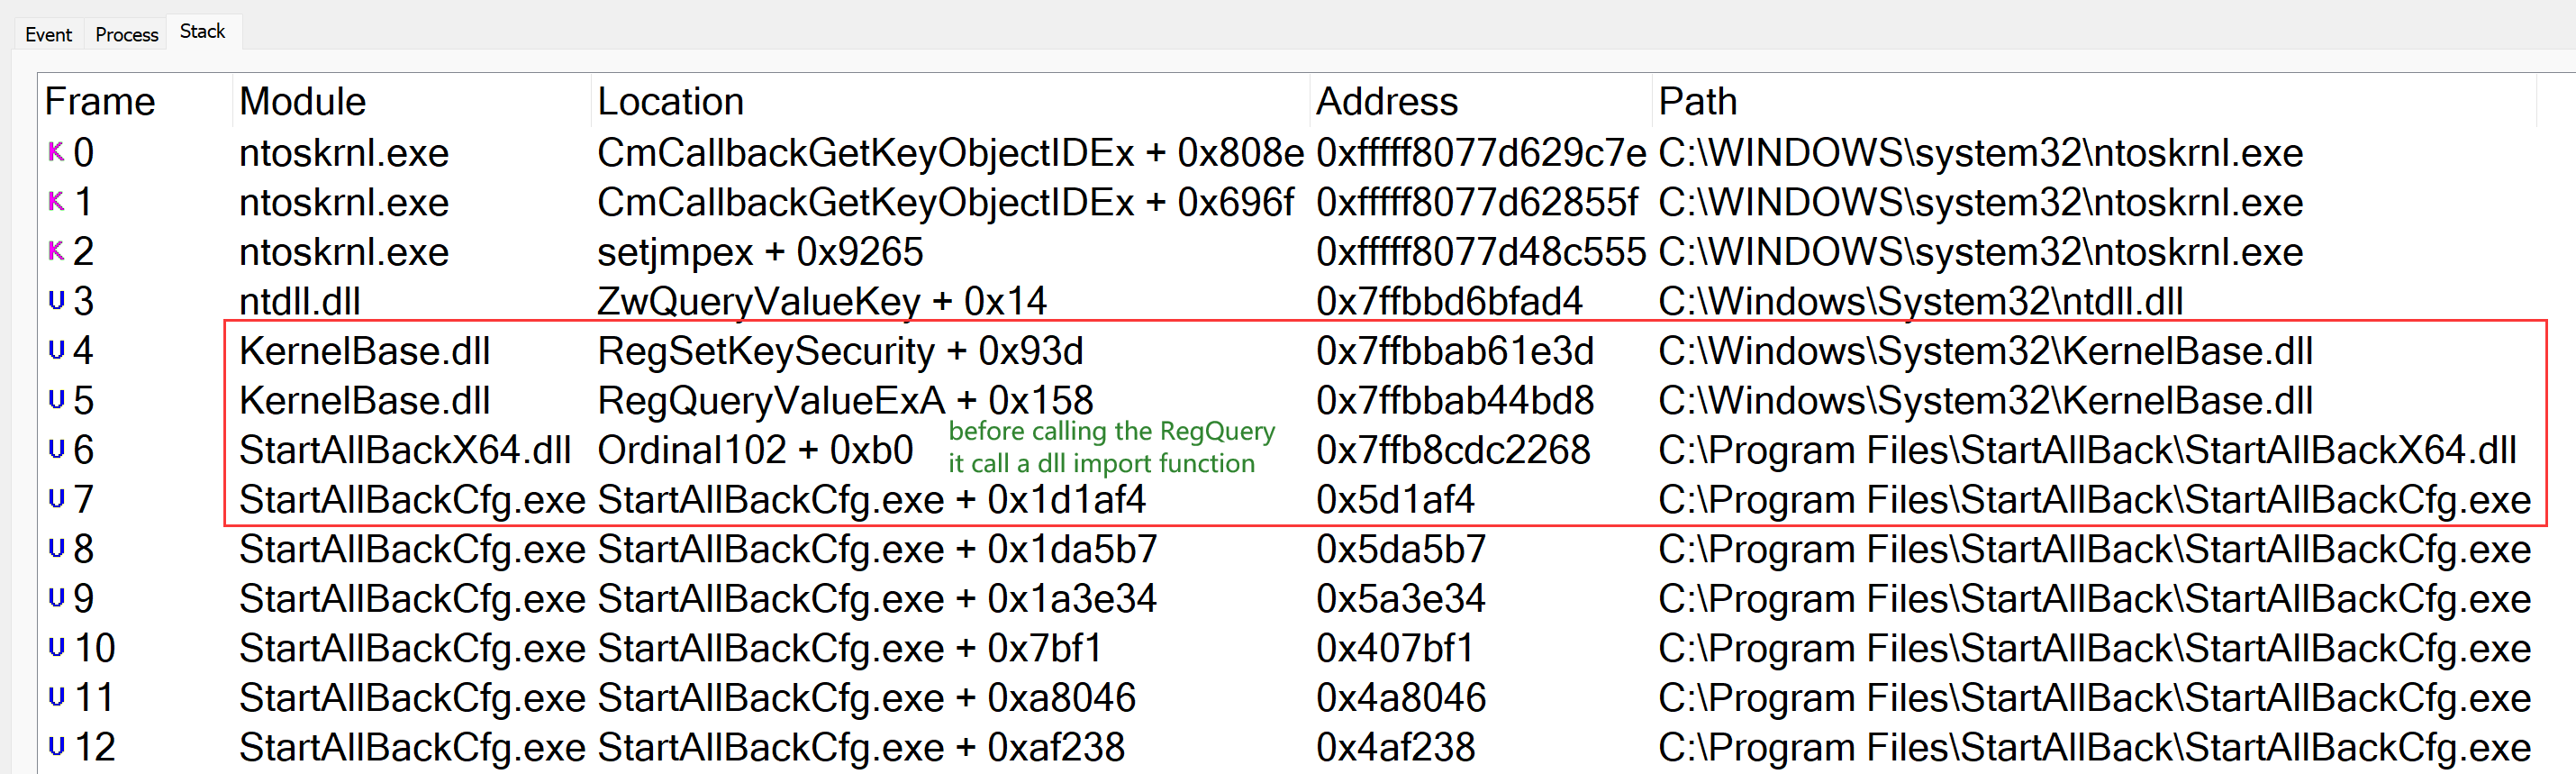Click the user-mode U icon for frame 6
The image size is (2576, 774).
tap(56, 449)
